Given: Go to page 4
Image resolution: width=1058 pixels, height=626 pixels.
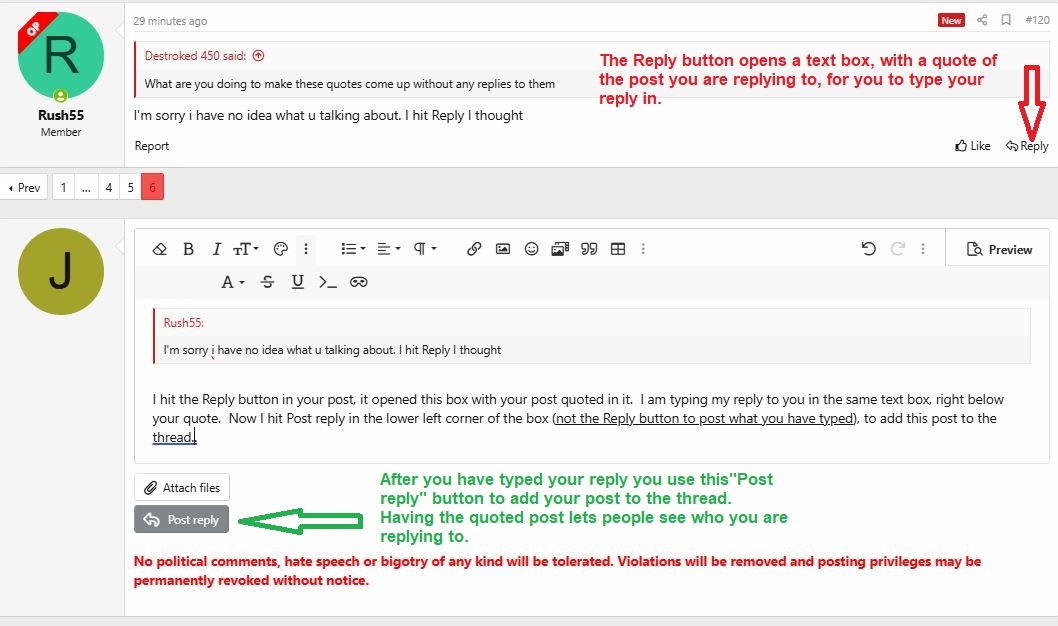Looking at the screenshot, I should [x=109, y=187].
